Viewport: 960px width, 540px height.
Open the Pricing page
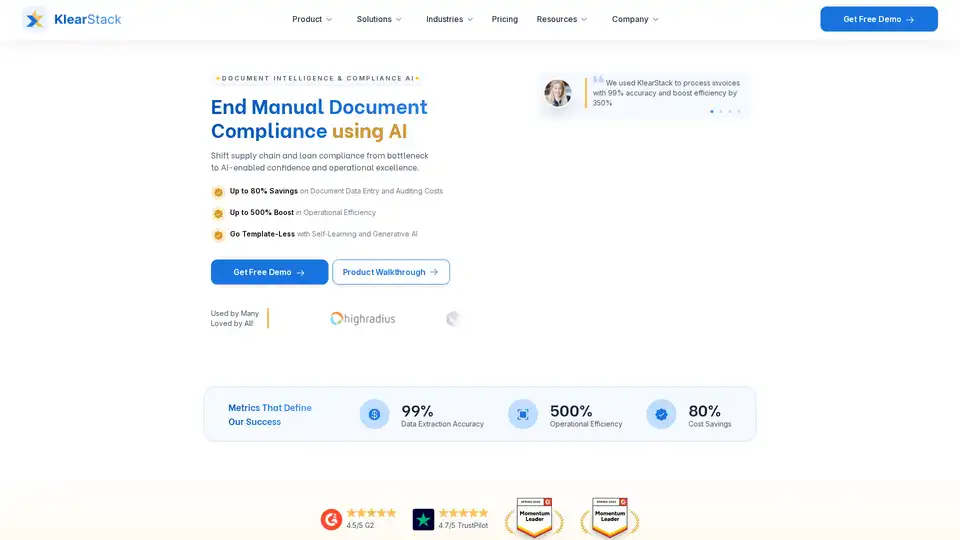[505, 19]
